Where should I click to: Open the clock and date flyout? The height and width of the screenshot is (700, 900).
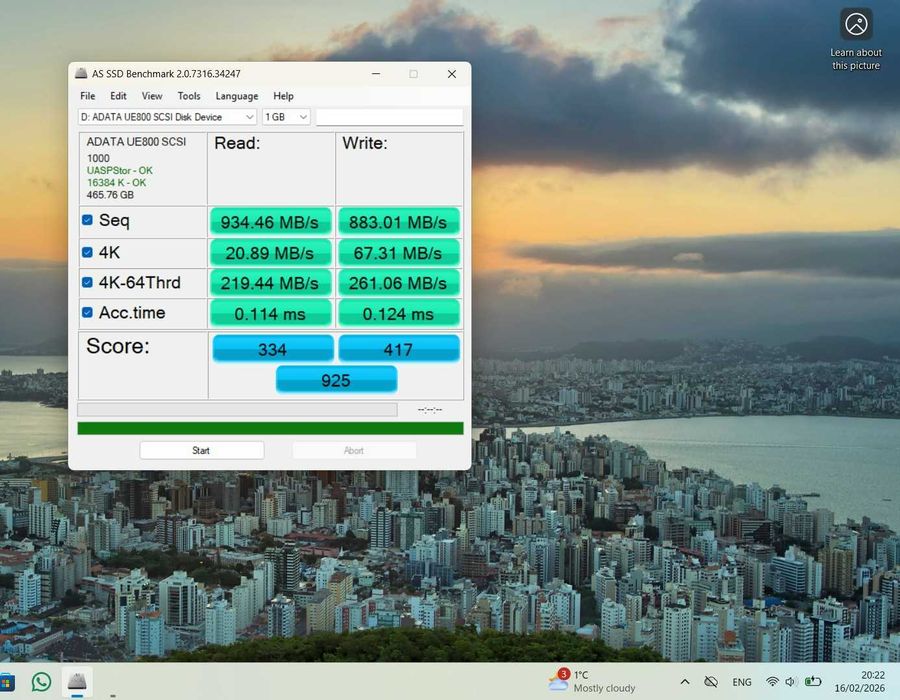[859, 681]
